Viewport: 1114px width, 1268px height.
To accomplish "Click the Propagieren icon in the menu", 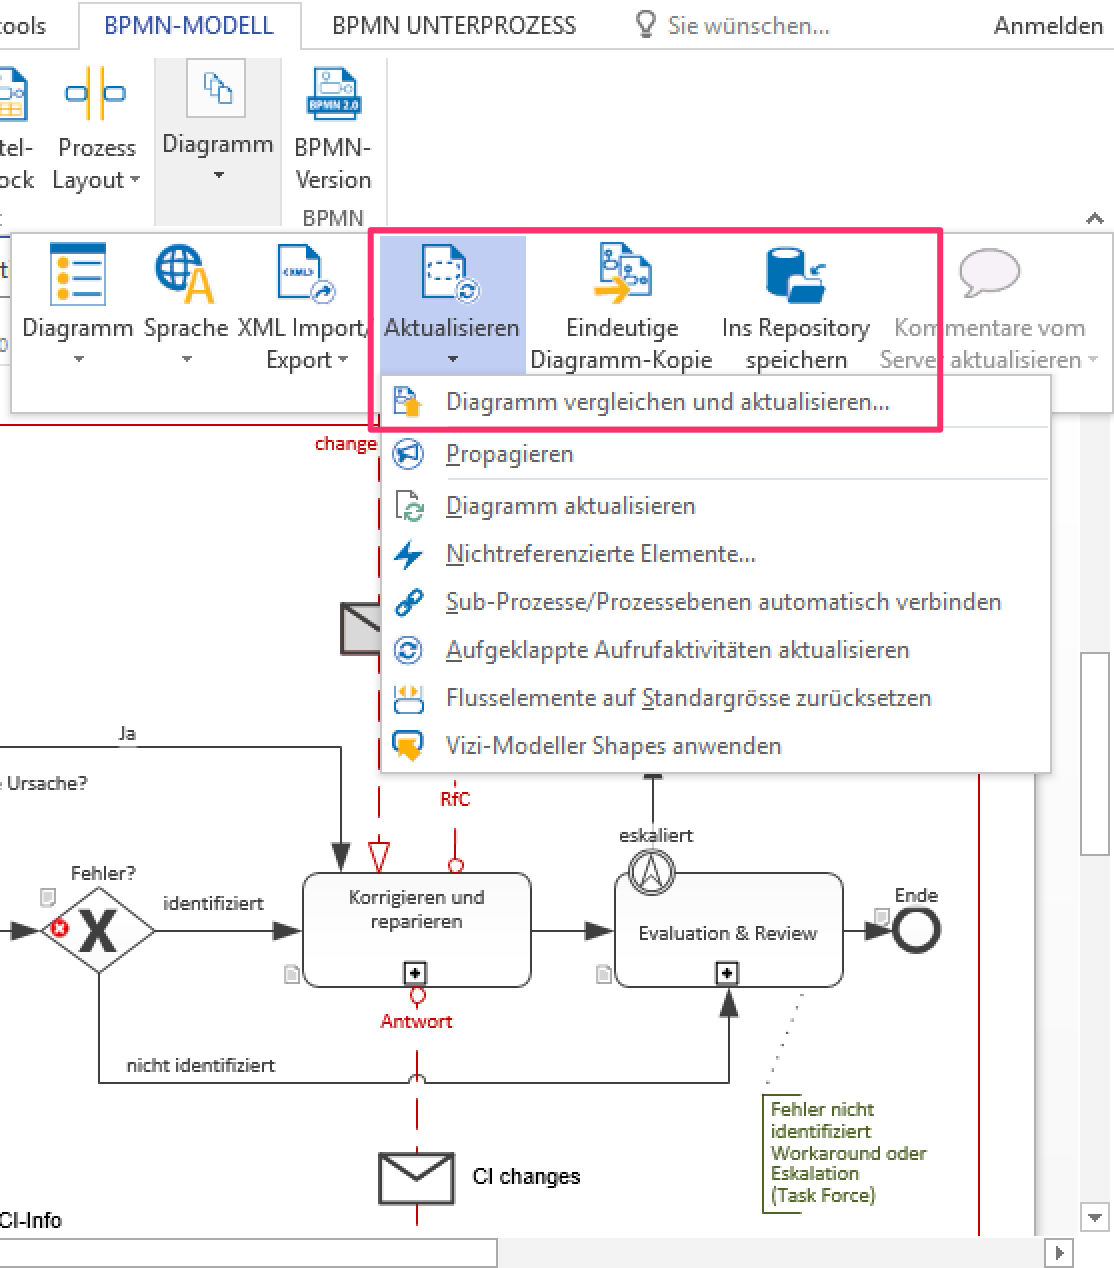I will (409, 453).
